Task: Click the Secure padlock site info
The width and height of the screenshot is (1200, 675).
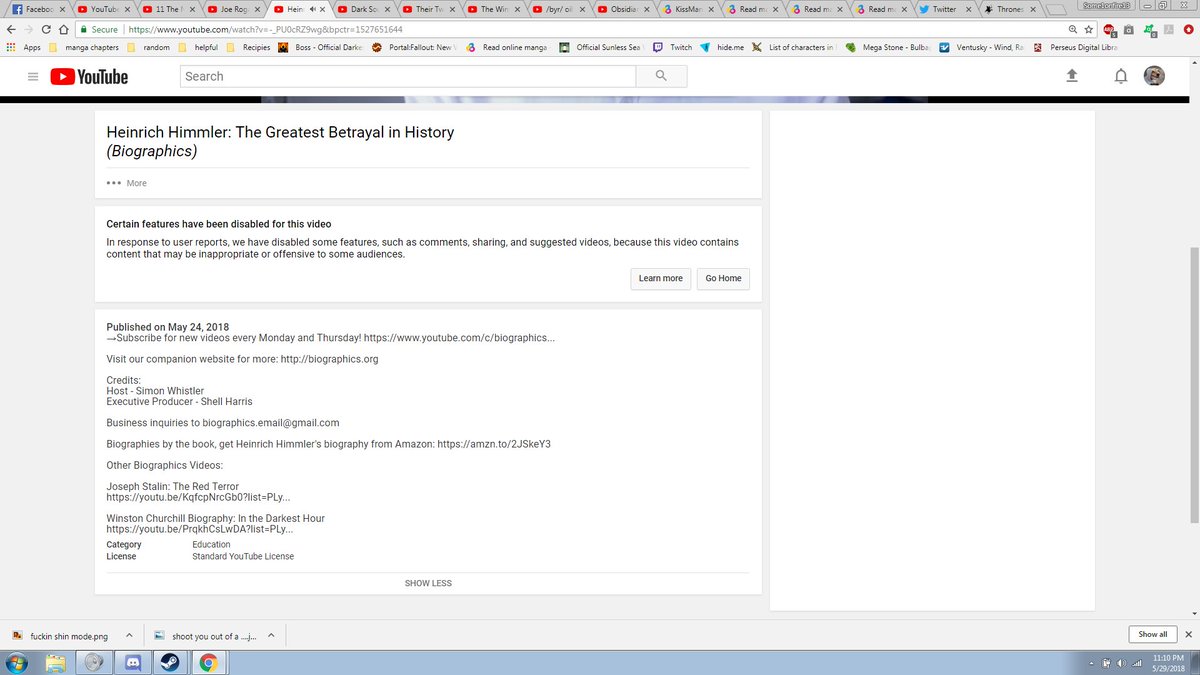Action: tap(100, 30)
